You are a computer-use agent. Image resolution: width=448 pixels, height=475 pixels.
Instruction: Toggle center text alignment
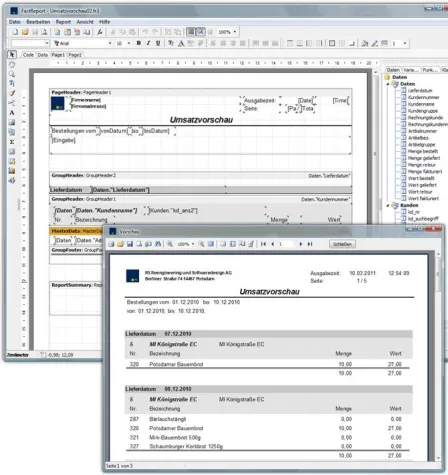(x=223, y=43)
